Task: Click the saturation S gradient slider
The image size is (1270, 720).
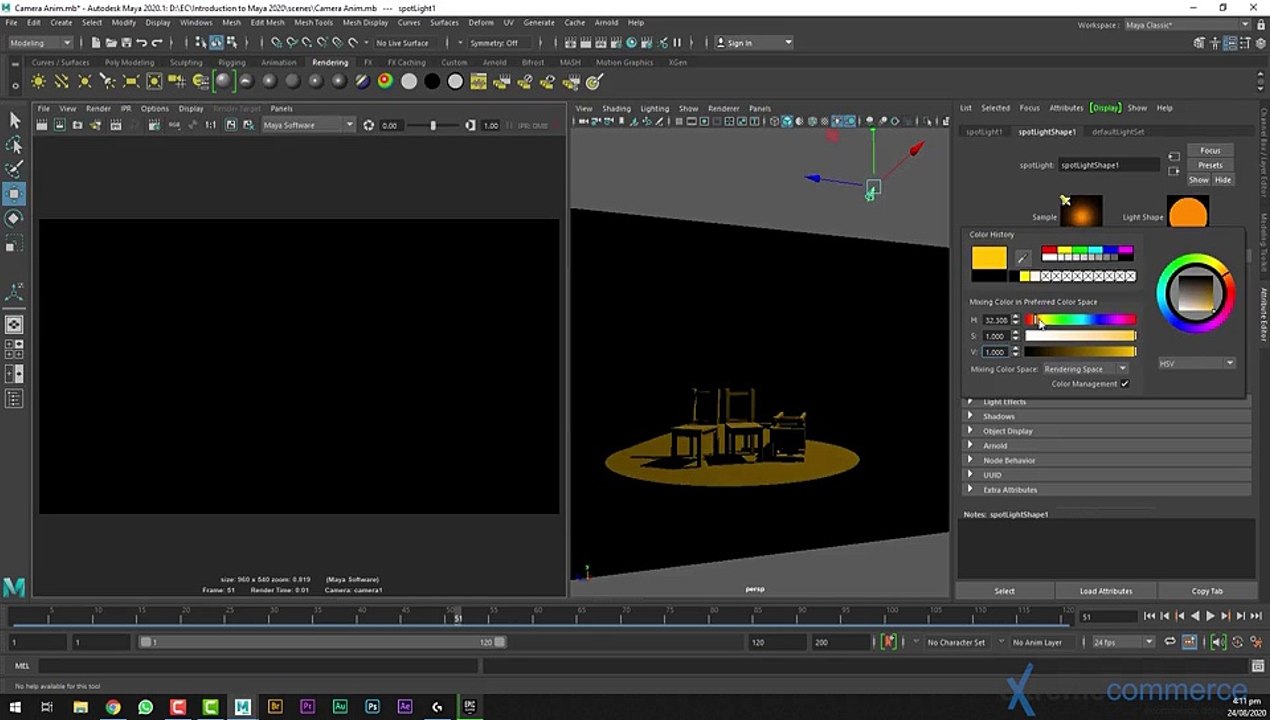Action: click(1081, 336)
